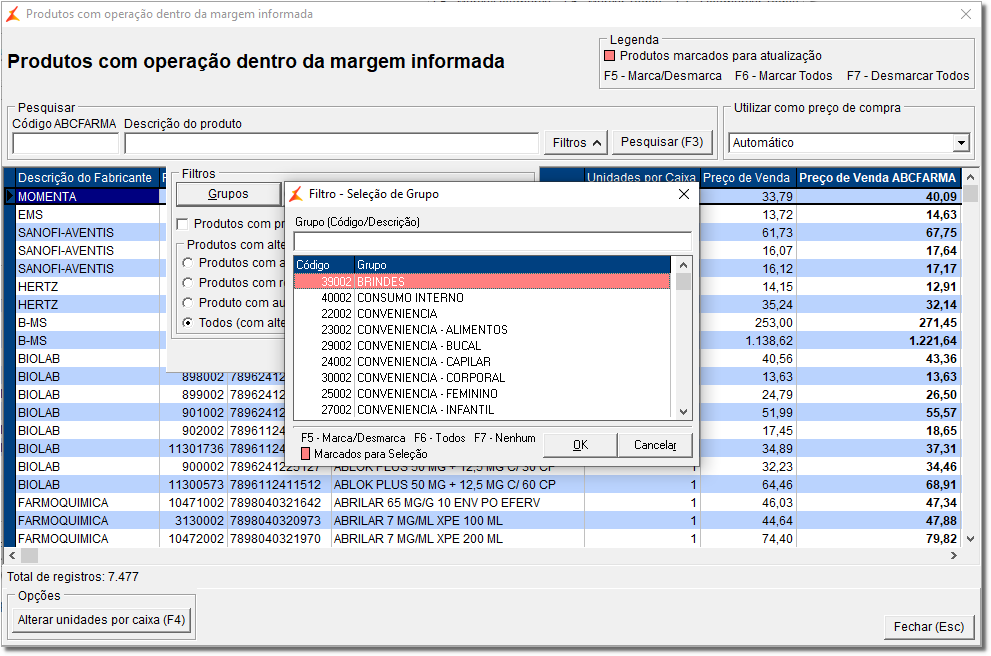Viewport: 991px width, 656px height.
Task: Click the group list scroll up arrow
Action: click(x=683, y=265)
